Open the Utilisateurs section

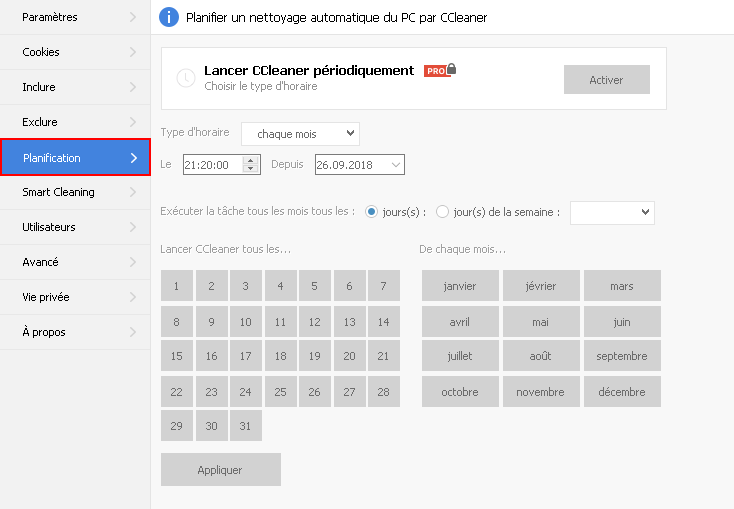pyautogui.click(x=75, y=227)
